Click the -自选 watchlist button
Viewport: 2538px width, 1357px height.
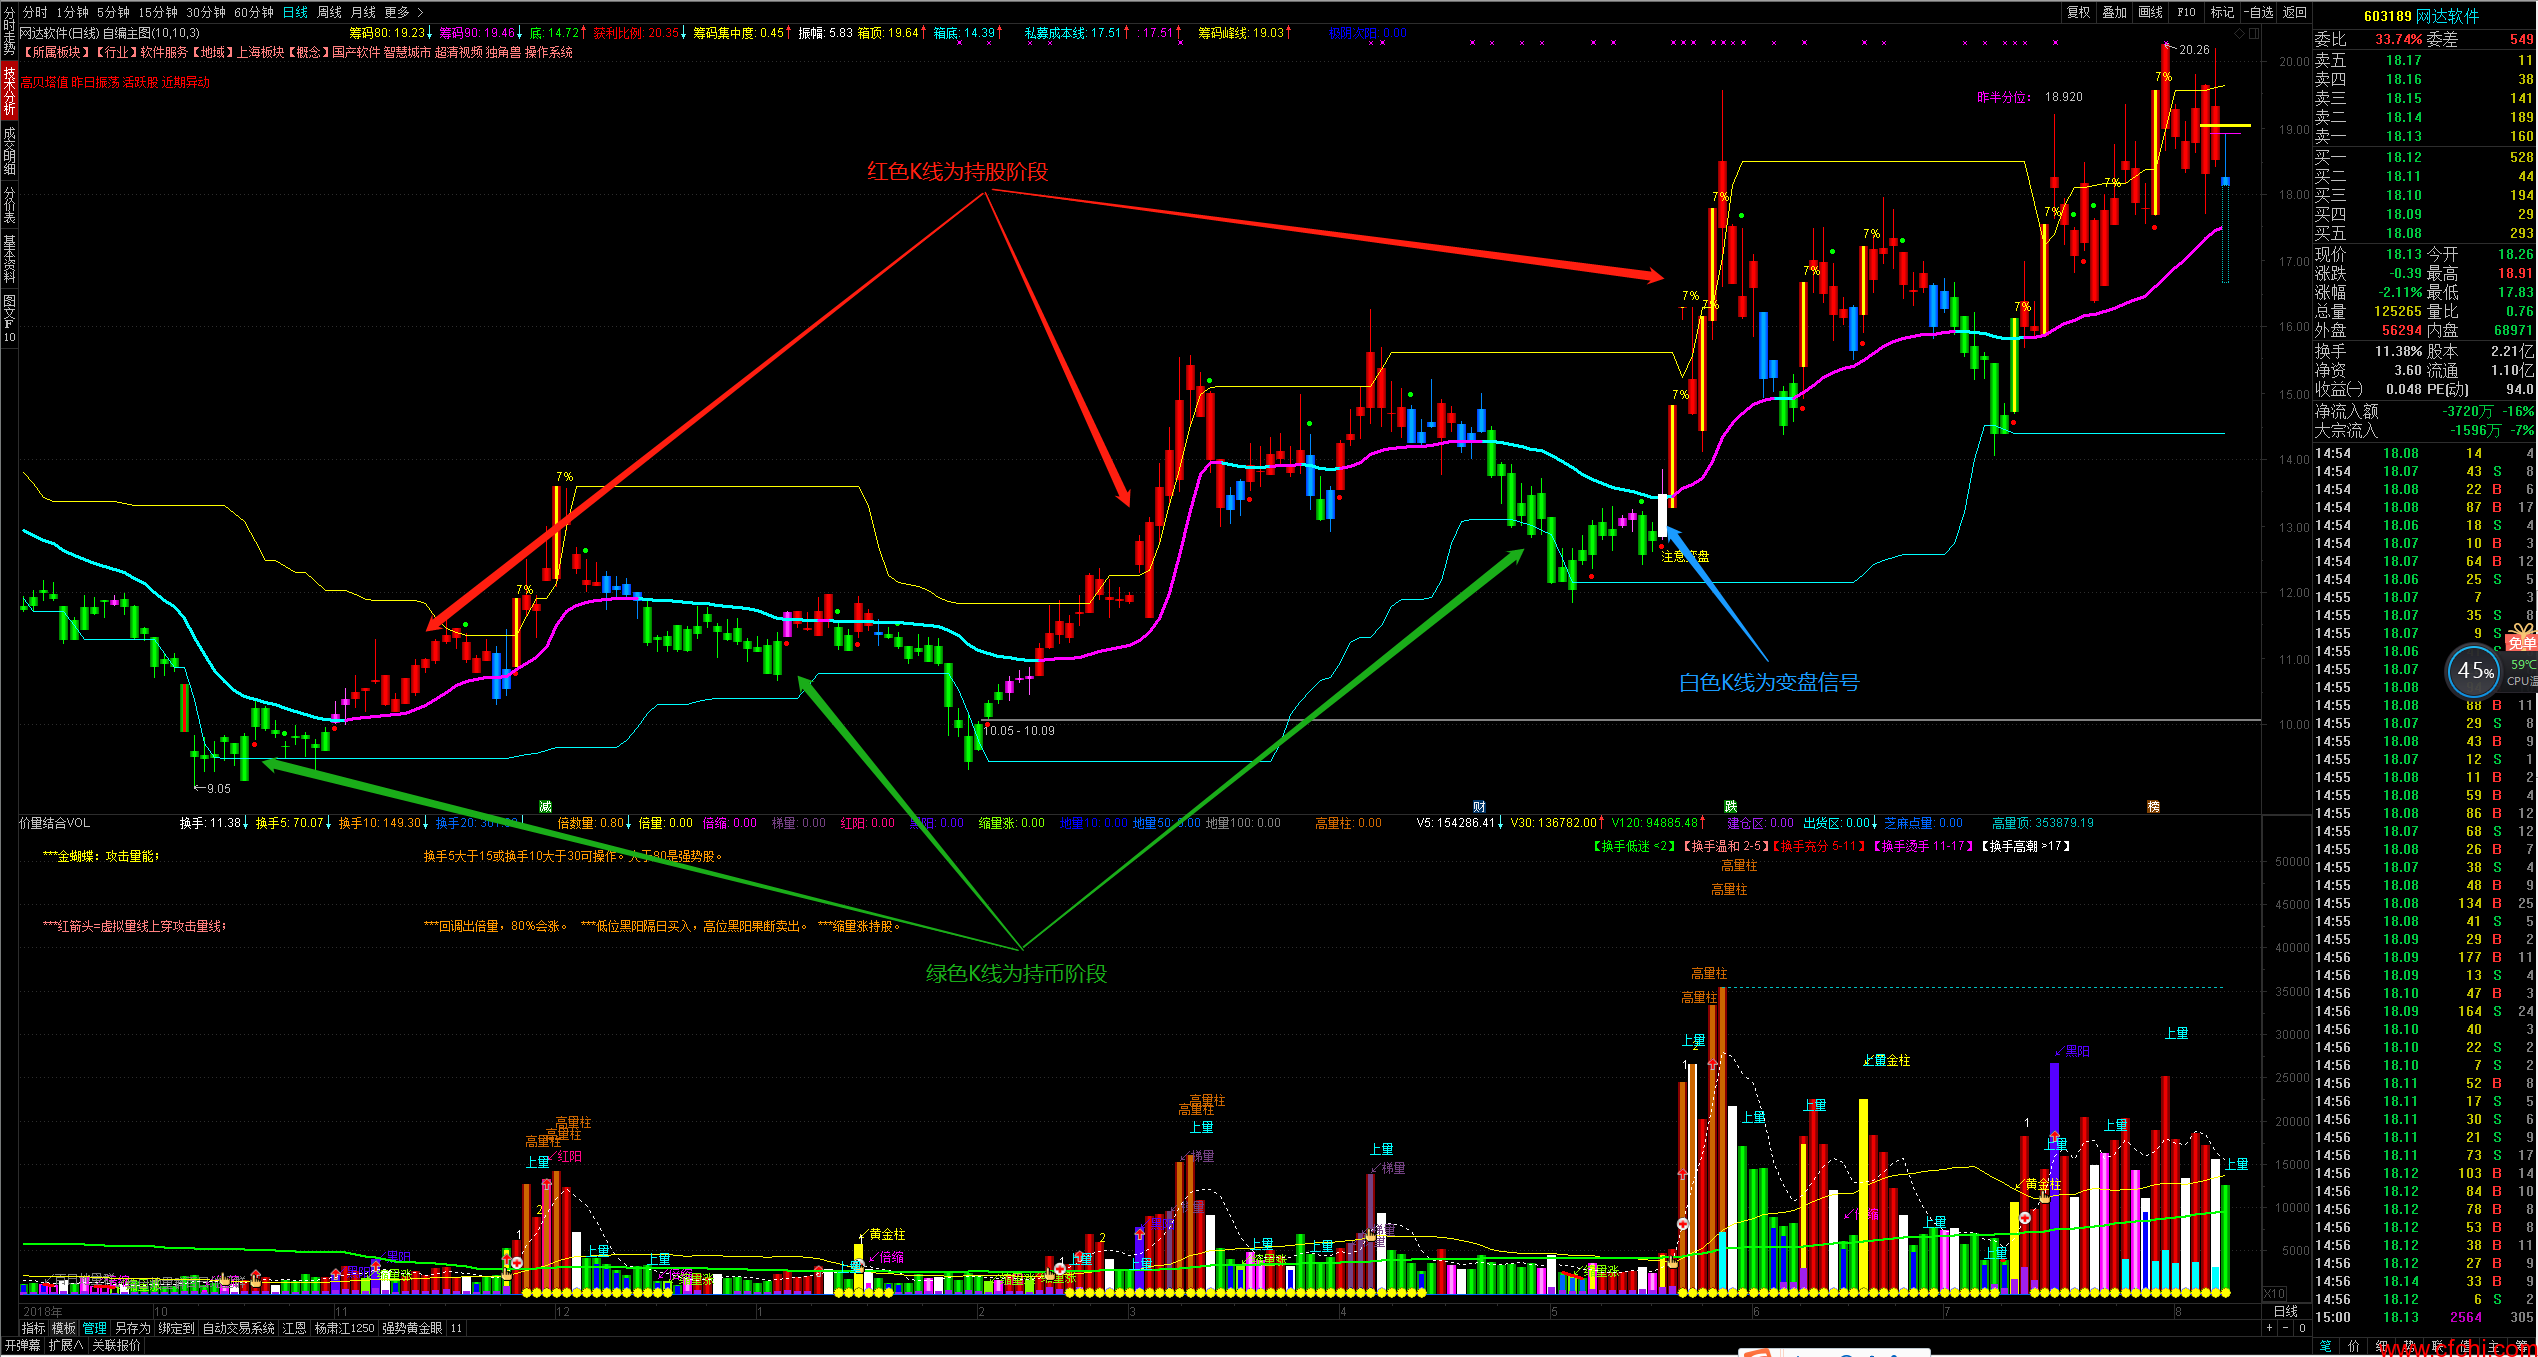click(2258, 12)
